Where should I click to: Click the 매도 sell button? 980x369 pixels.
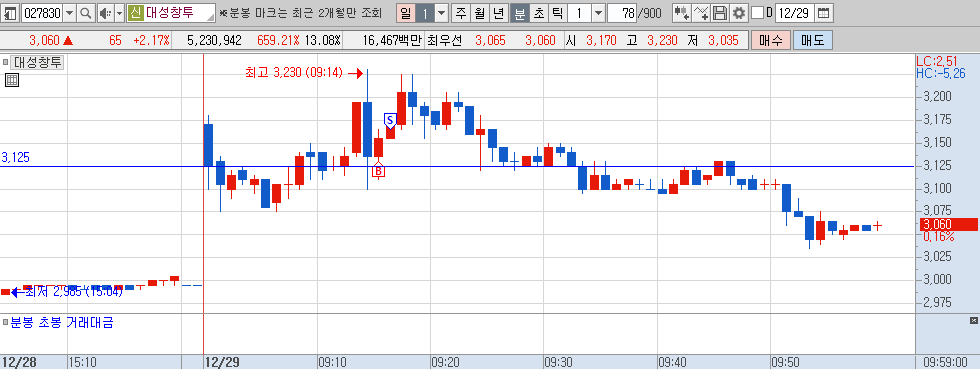coord(812,41)
